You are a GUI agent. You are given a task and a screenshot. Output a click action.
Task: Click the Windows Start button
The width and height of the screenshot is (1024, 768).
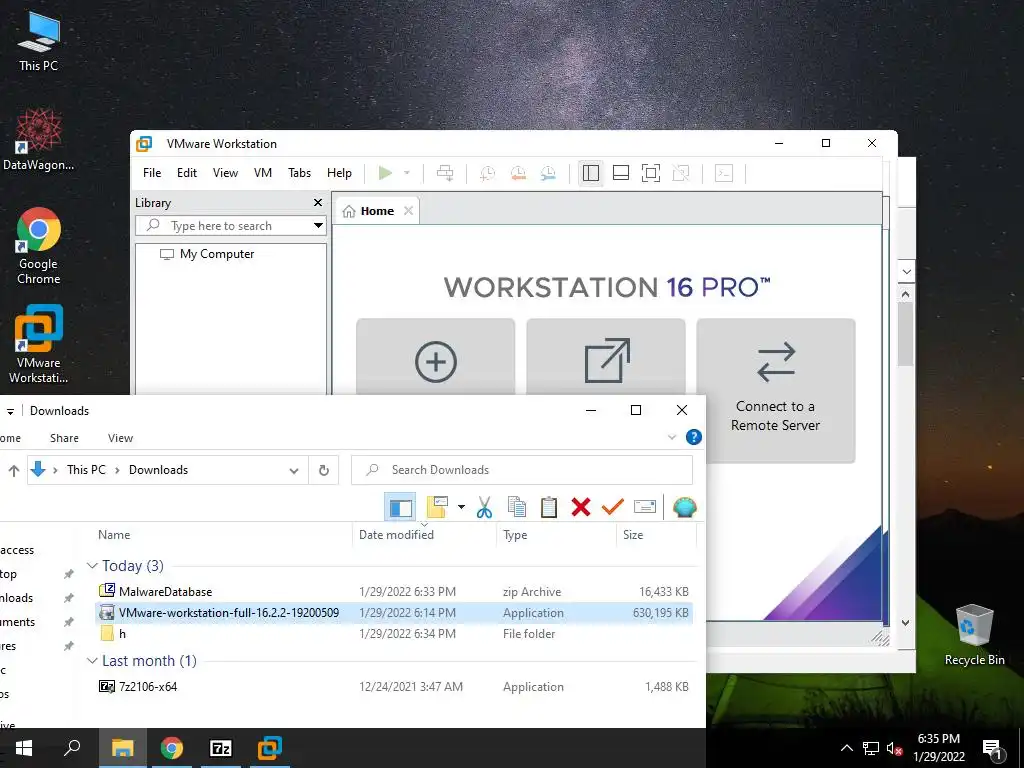[24, 748]
